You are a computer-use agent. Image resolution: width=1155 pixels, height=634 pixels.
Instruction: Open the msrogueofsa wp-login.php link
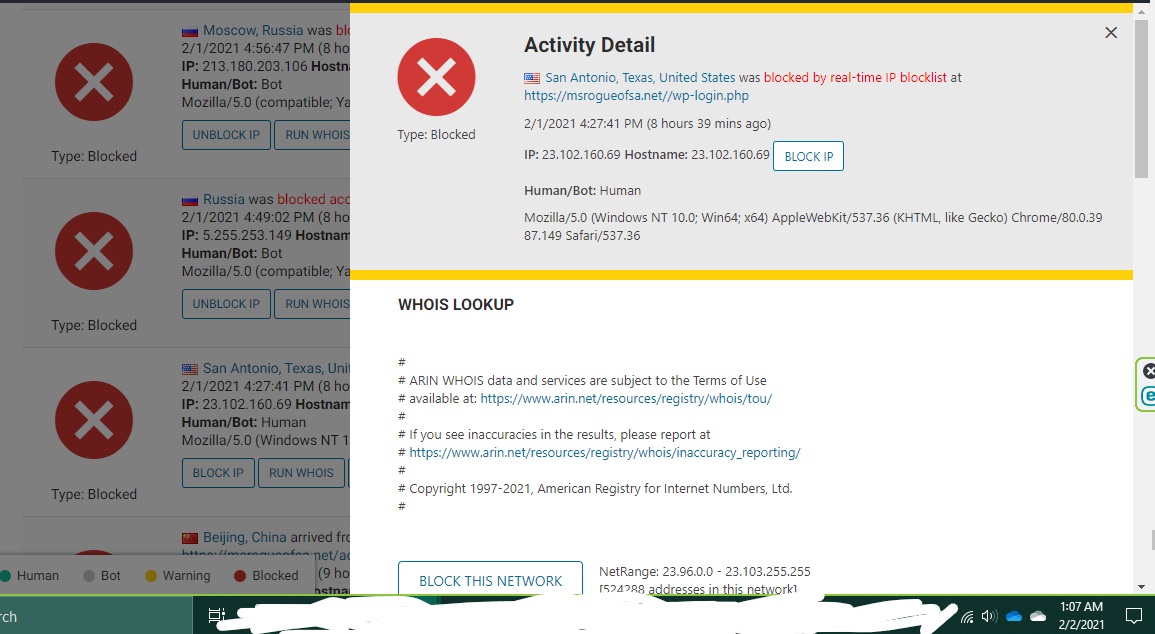coord(636,96)
